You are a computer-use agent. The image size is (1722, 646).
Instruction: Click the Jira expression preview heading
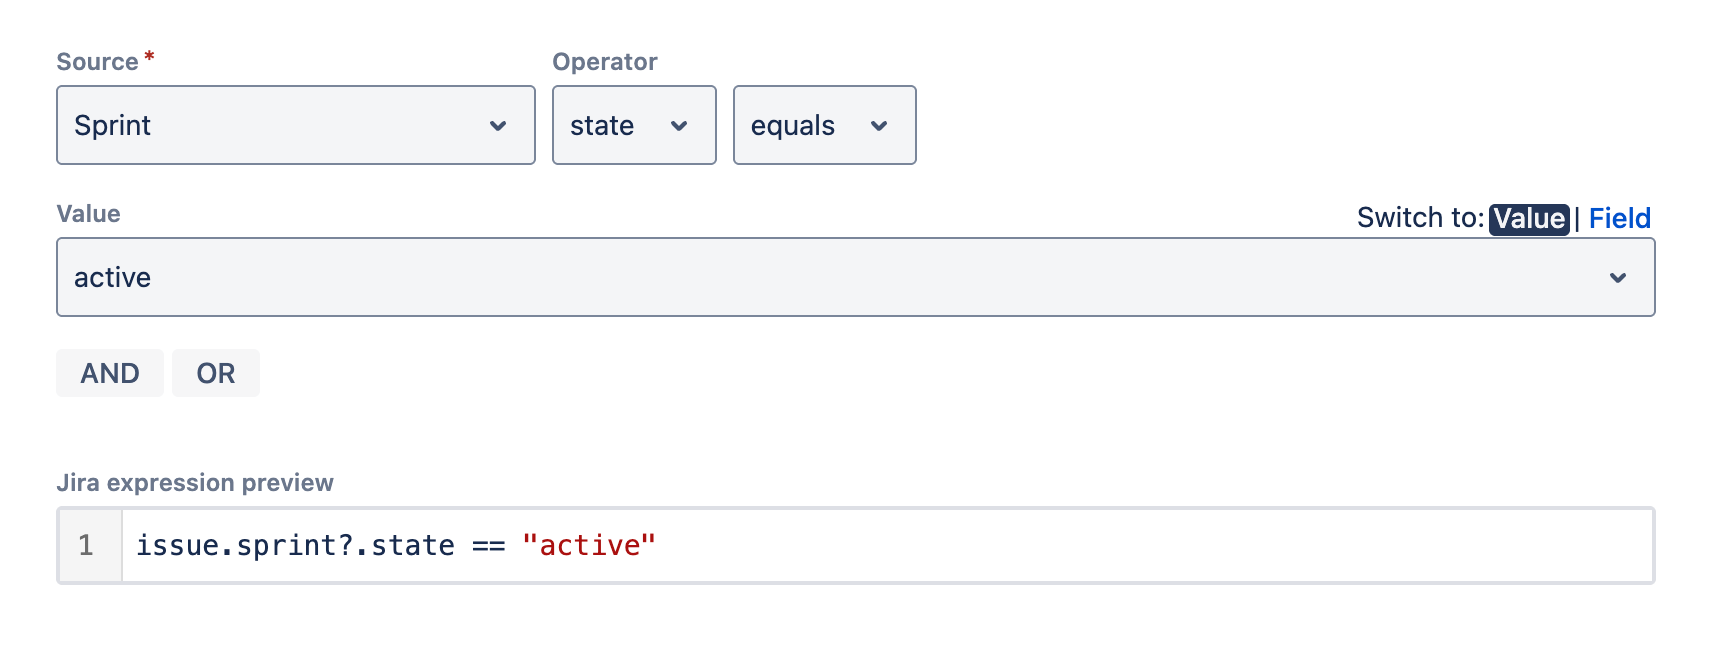pyautogui.click(x=196, y=482)
